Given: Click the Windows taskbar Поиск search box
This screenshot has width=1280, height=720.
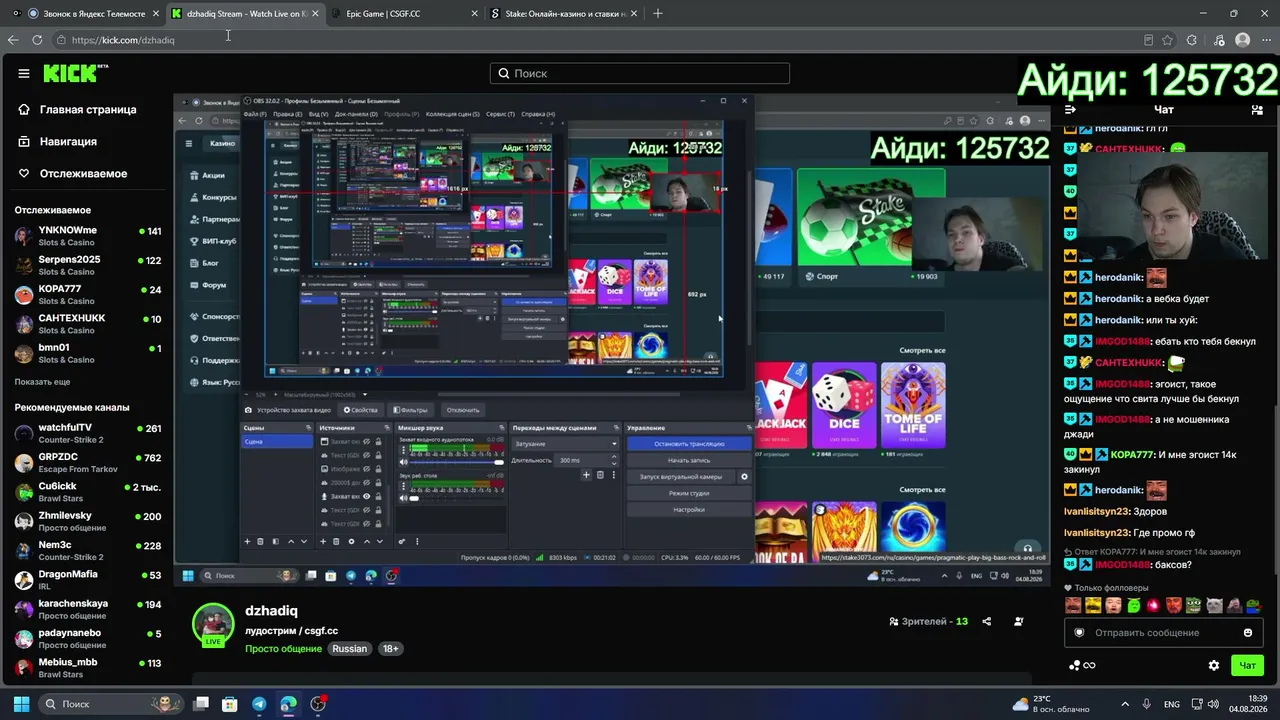Looking at the screenshot, I should 110,704.
